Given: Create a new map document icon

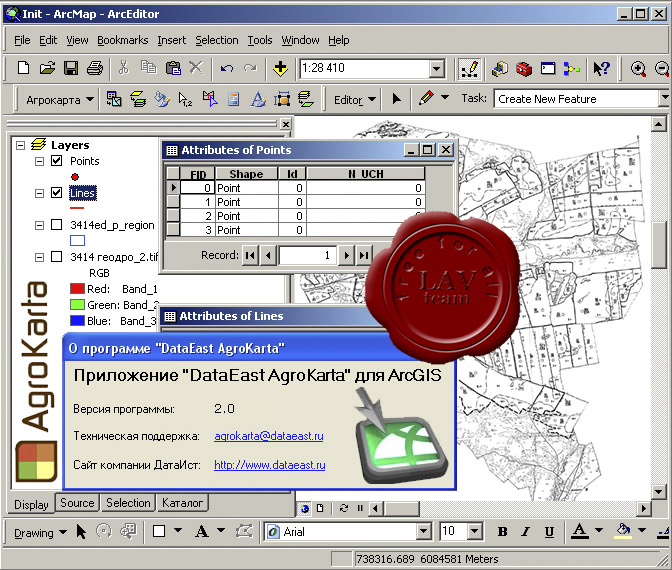Looking at the screenshot, I should [23, 68].
